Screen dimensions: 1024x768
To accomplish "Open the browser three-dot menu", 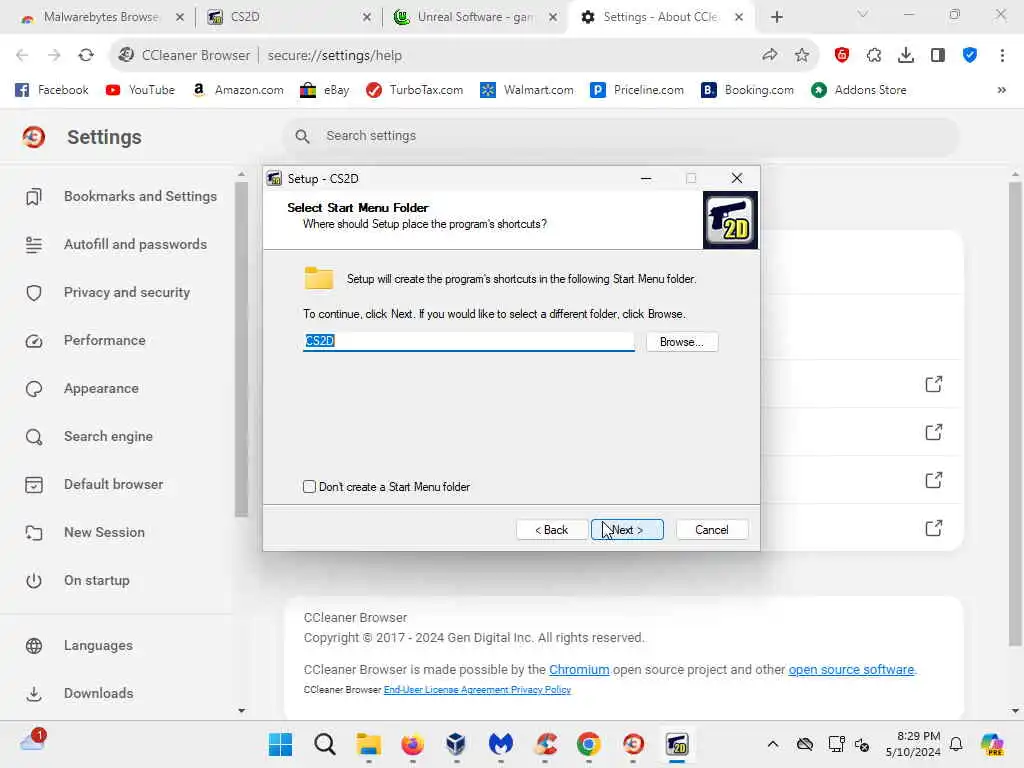I will click(1002, 56).
